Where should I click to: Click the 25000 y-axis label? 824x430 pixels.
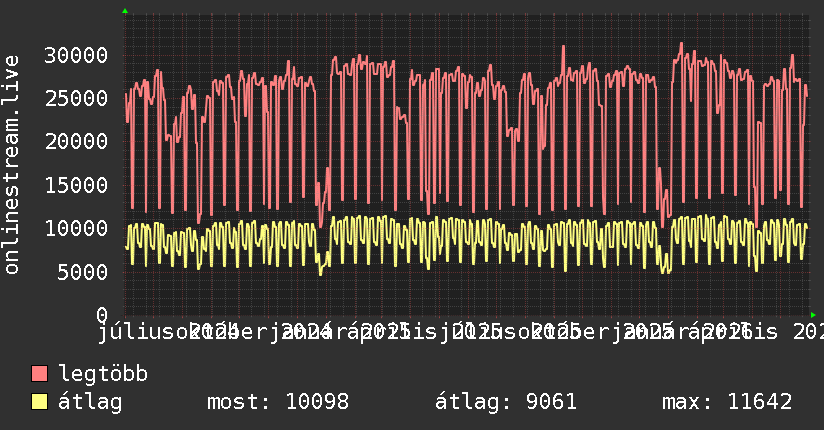tap(76, 98)
